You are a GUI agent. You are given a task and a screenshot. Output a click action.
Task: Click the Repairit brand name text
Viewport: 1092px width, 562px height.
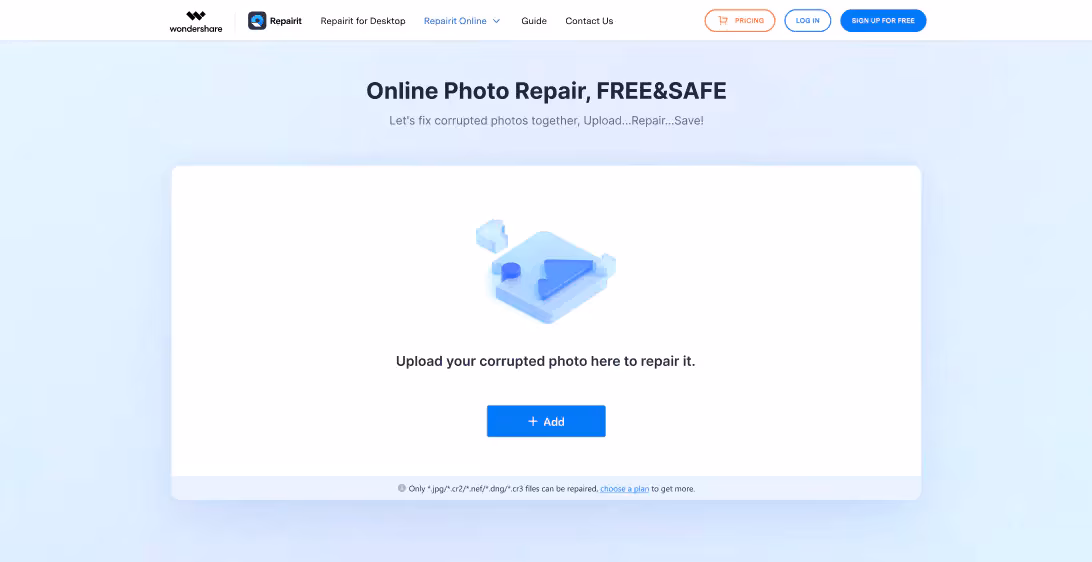coord(286,21)
